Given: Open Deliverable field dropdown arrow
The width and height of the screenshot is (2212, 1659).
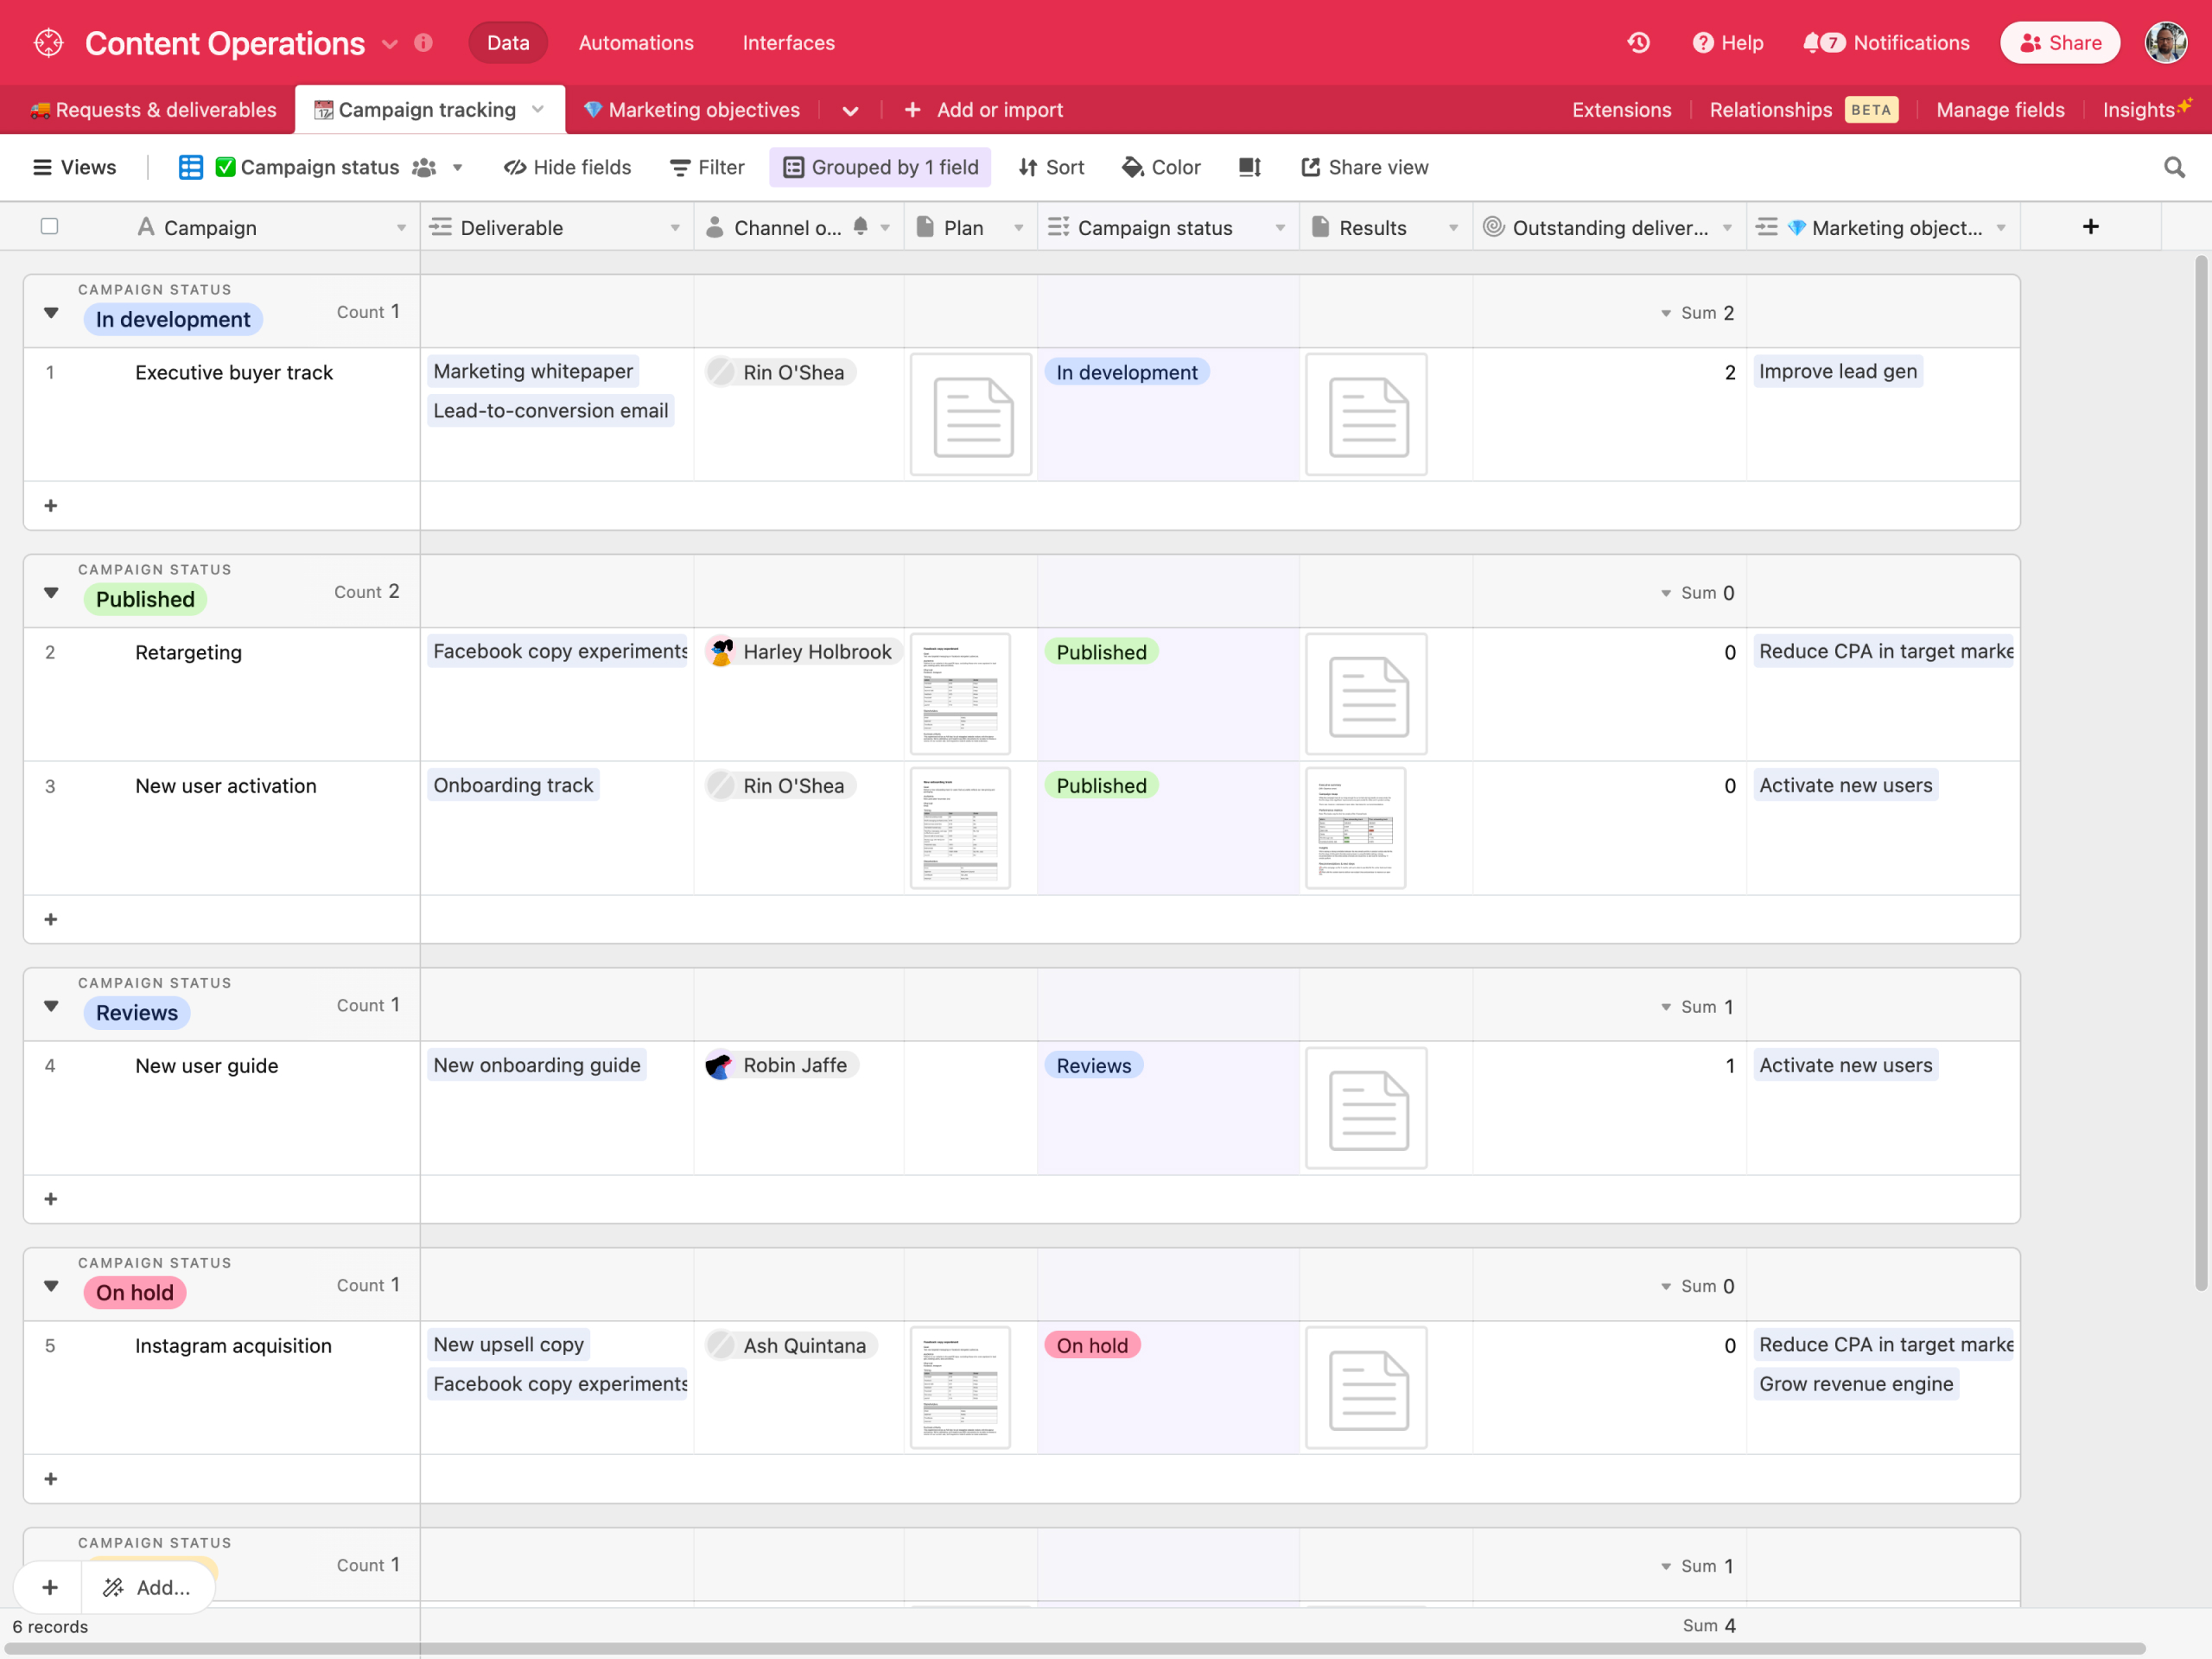Looking at the screenshot, I should 675,228.
